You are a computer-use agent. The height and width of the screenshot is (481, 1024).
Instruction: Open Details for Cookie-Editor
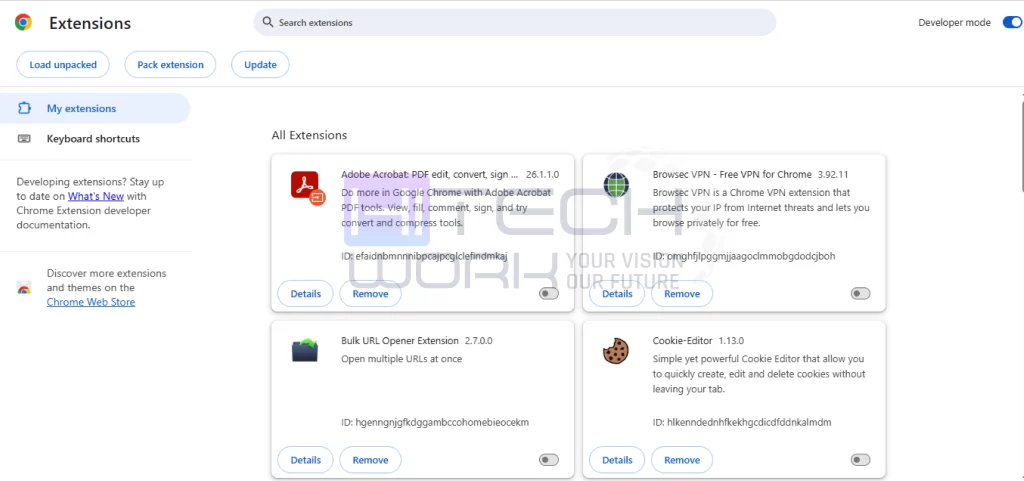click(617, 460)
